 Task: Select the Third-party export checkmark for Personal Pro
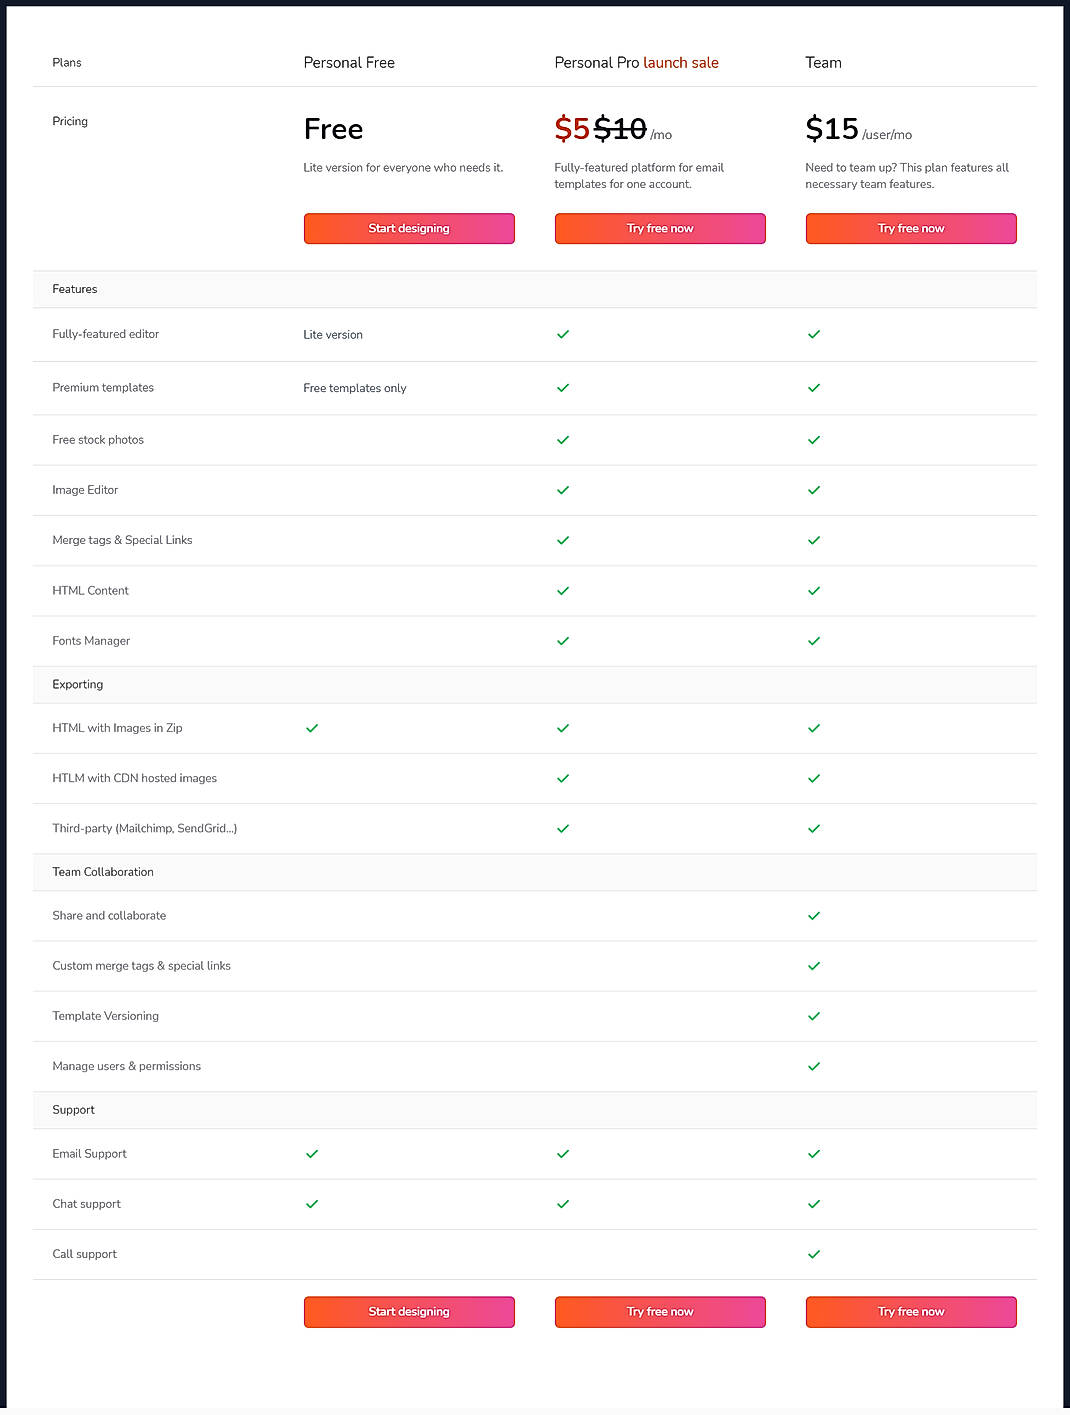click(x=562, y=828)
